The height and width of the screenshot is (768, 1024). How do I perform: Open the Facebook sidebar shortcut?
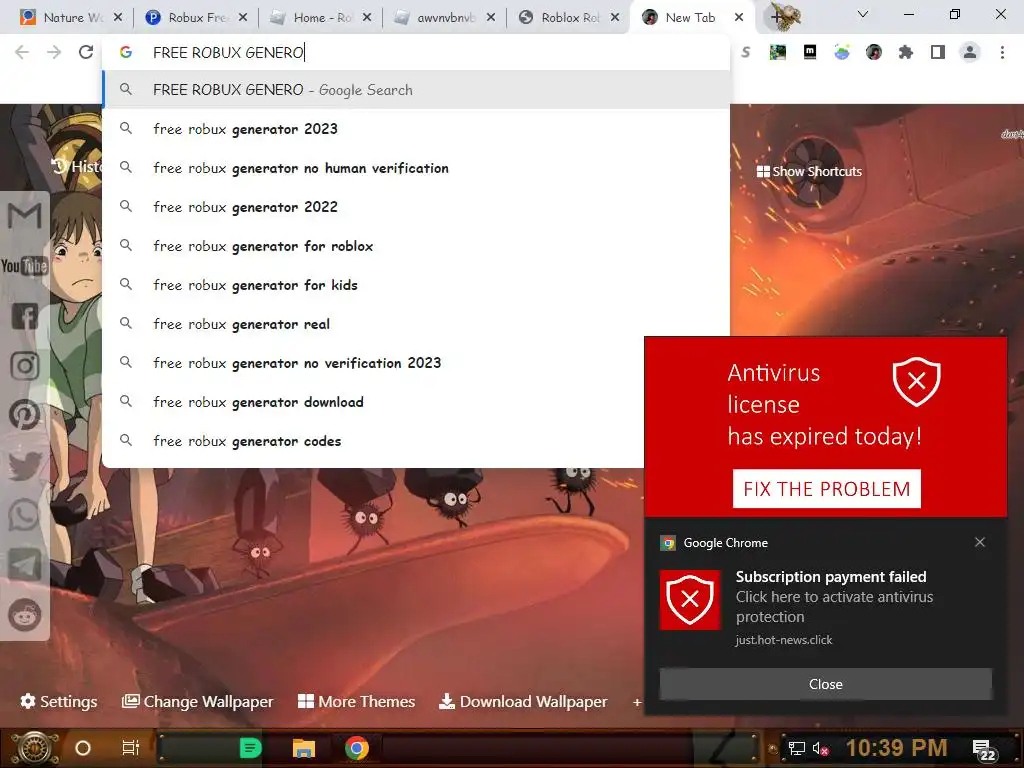pos(25,316)
